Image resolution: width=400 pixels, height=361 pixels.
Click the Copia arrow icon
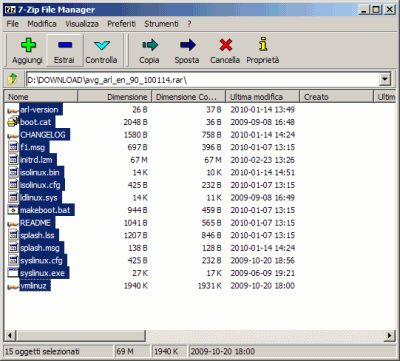[x=150, y=45]
